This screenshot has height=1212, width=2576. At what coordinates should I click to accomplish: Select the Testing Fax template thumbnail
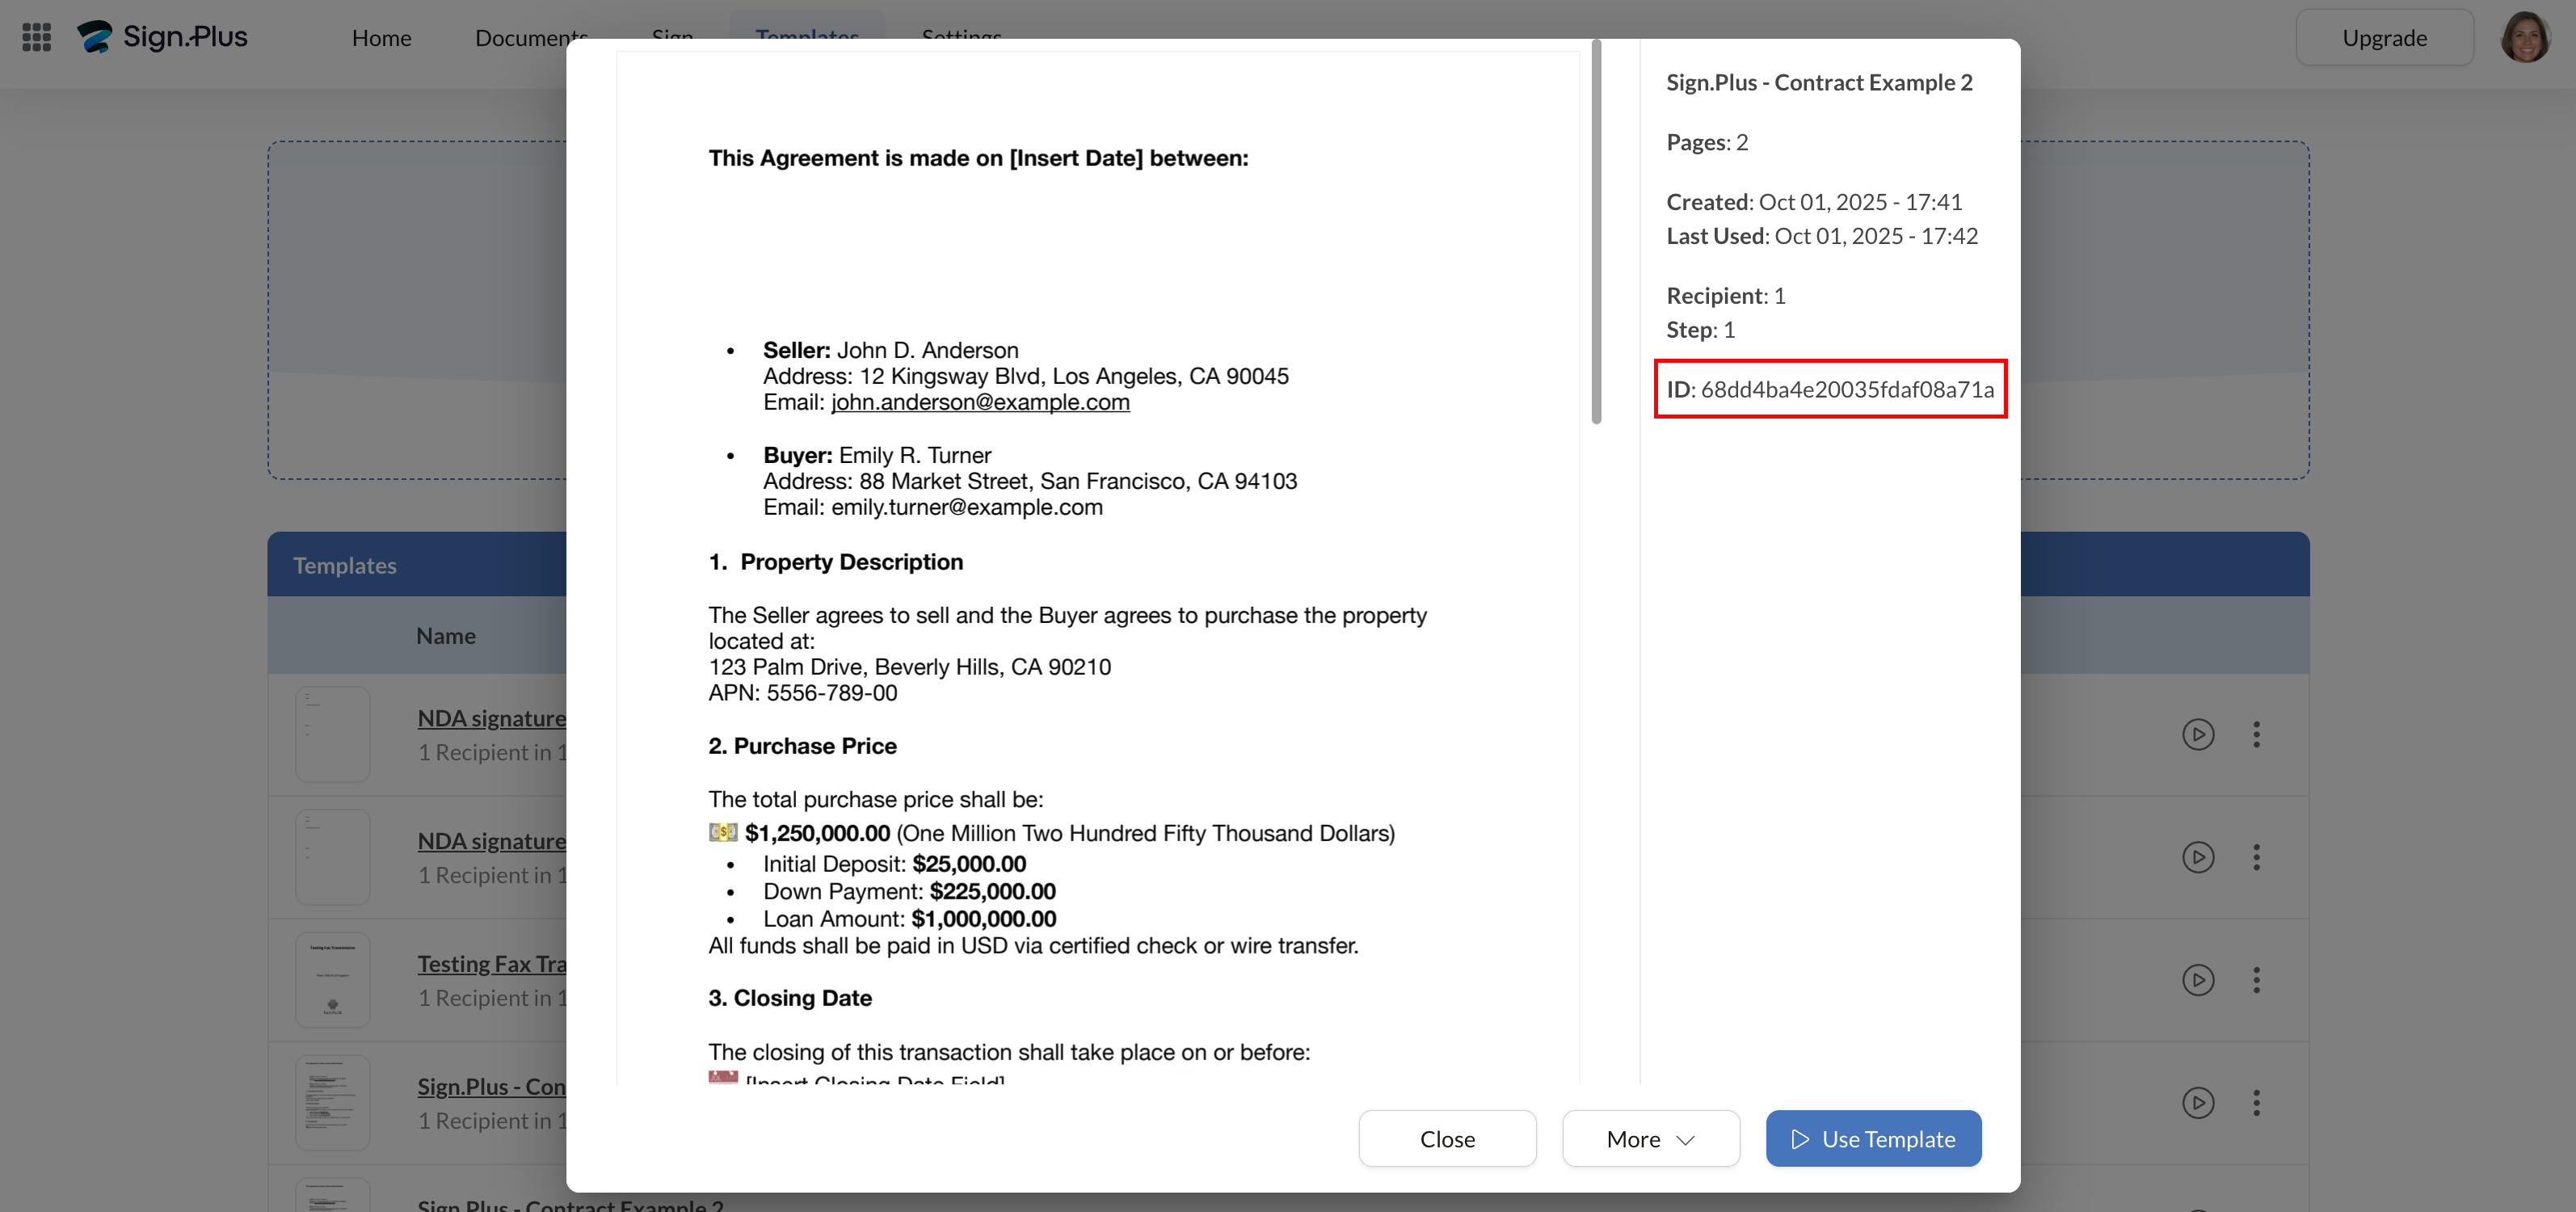[x=333, y=980]
